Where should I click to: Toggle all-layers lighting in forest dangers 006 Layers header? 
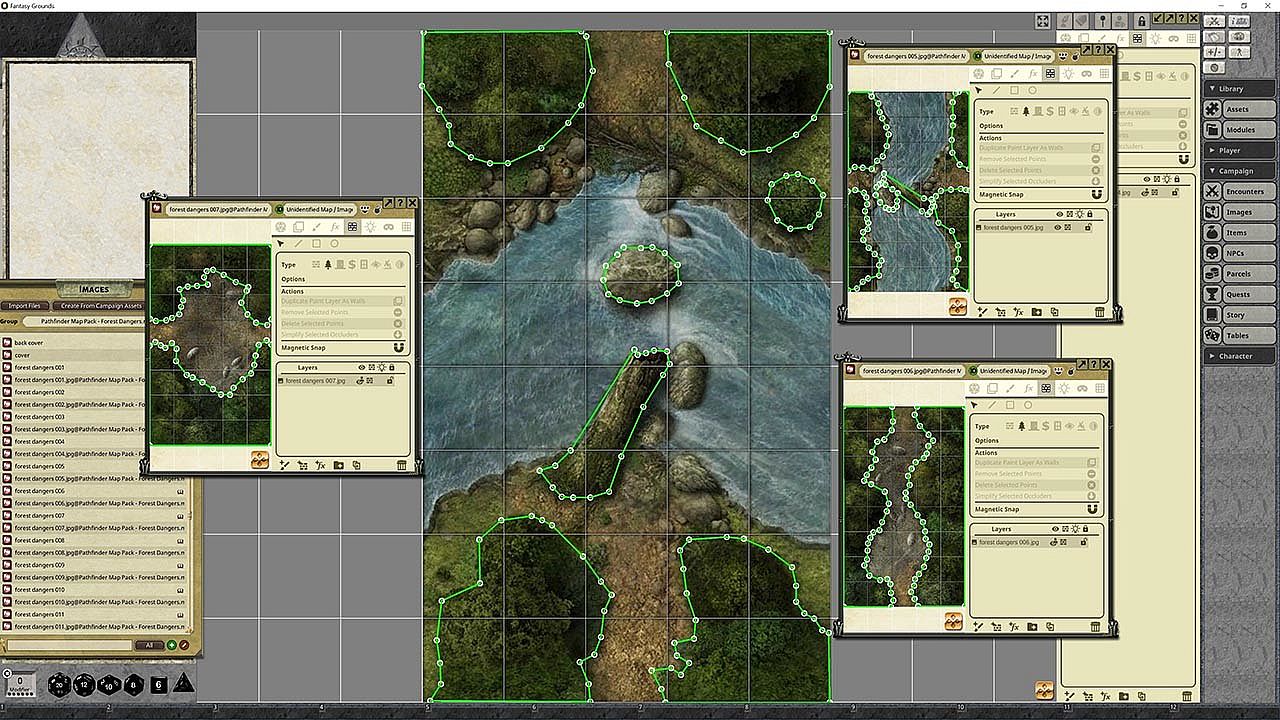[1074, 529]
